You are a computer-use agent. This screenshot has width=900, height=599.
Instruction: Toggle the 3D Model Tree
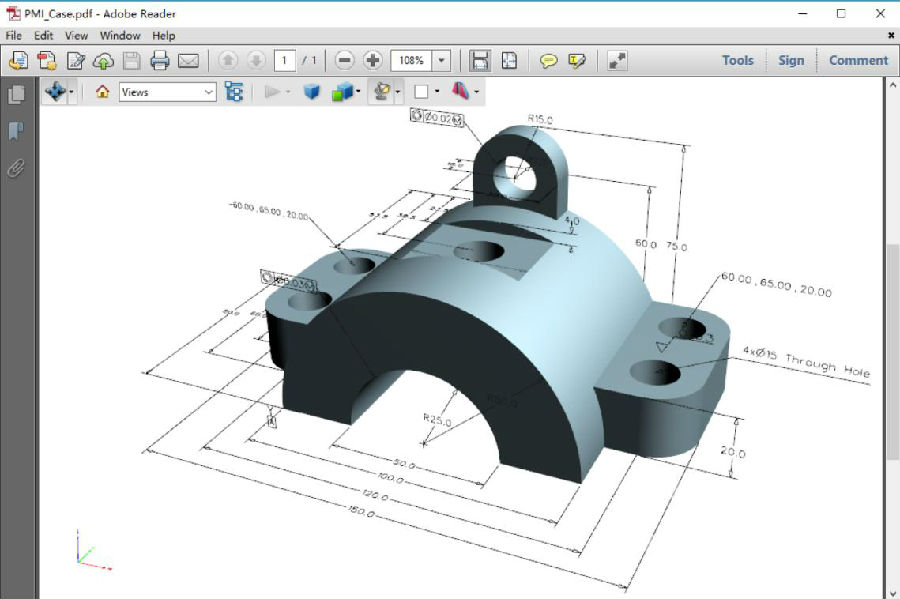[234, 92]
